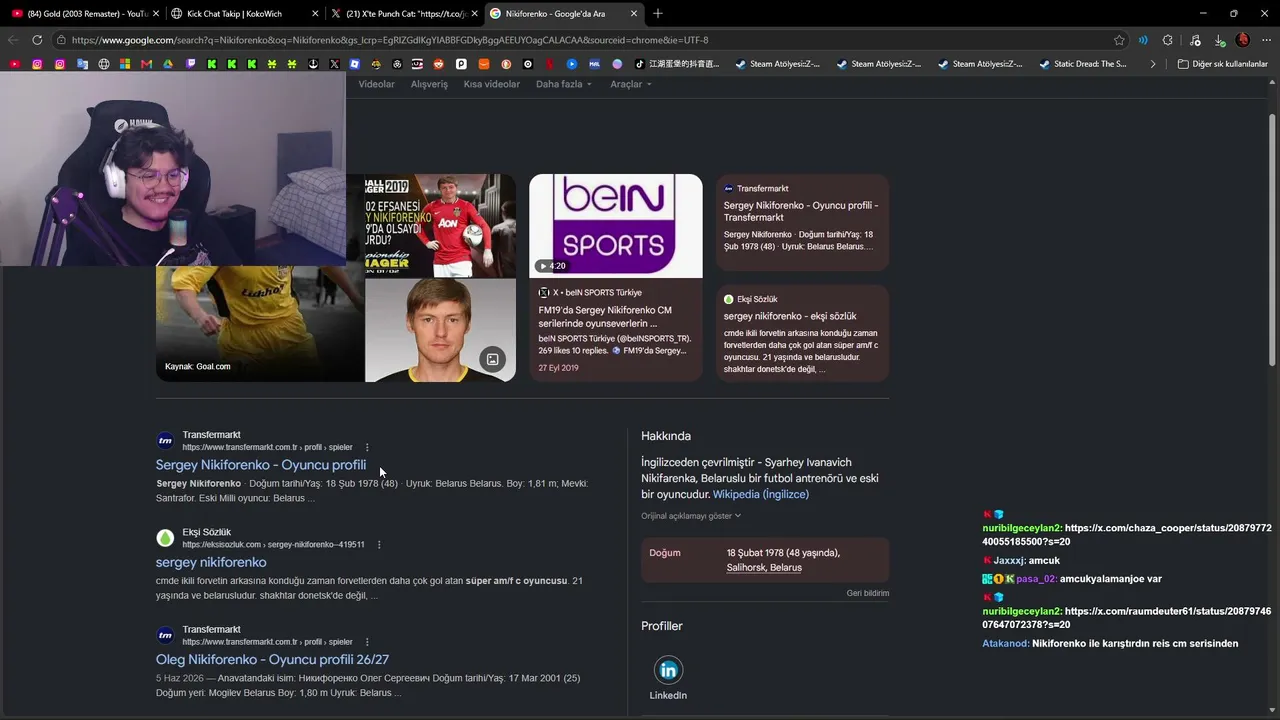Open the browser downloads icon
Image resolution: width=1280 pixels, height=720 pixels.
(1220, 40)
